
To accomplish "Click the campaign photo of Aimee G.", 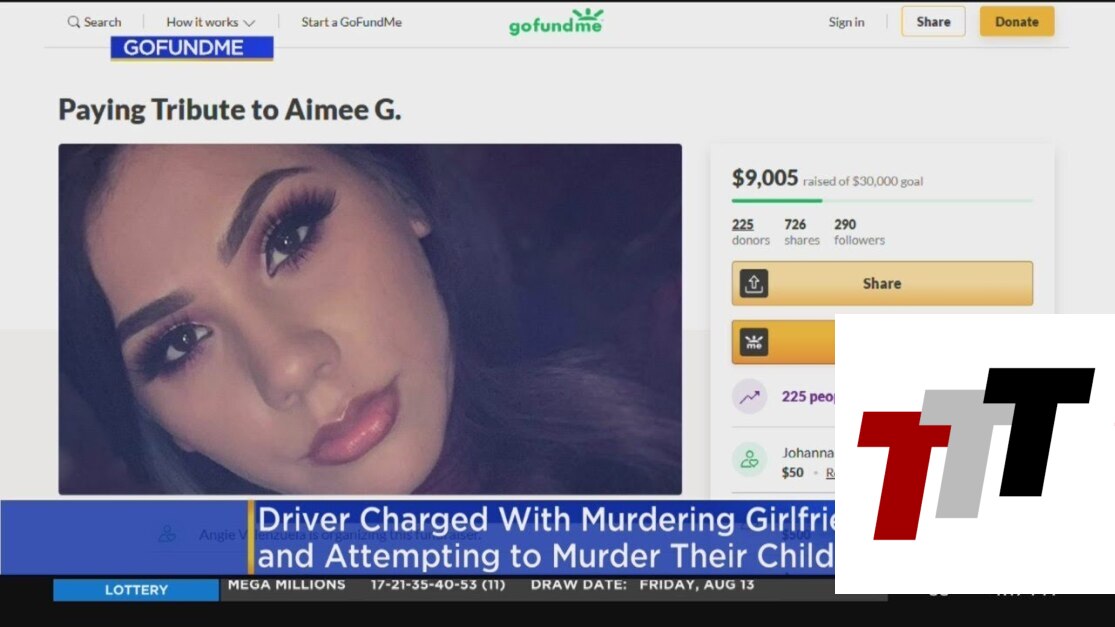I will [x=370, y=319].
